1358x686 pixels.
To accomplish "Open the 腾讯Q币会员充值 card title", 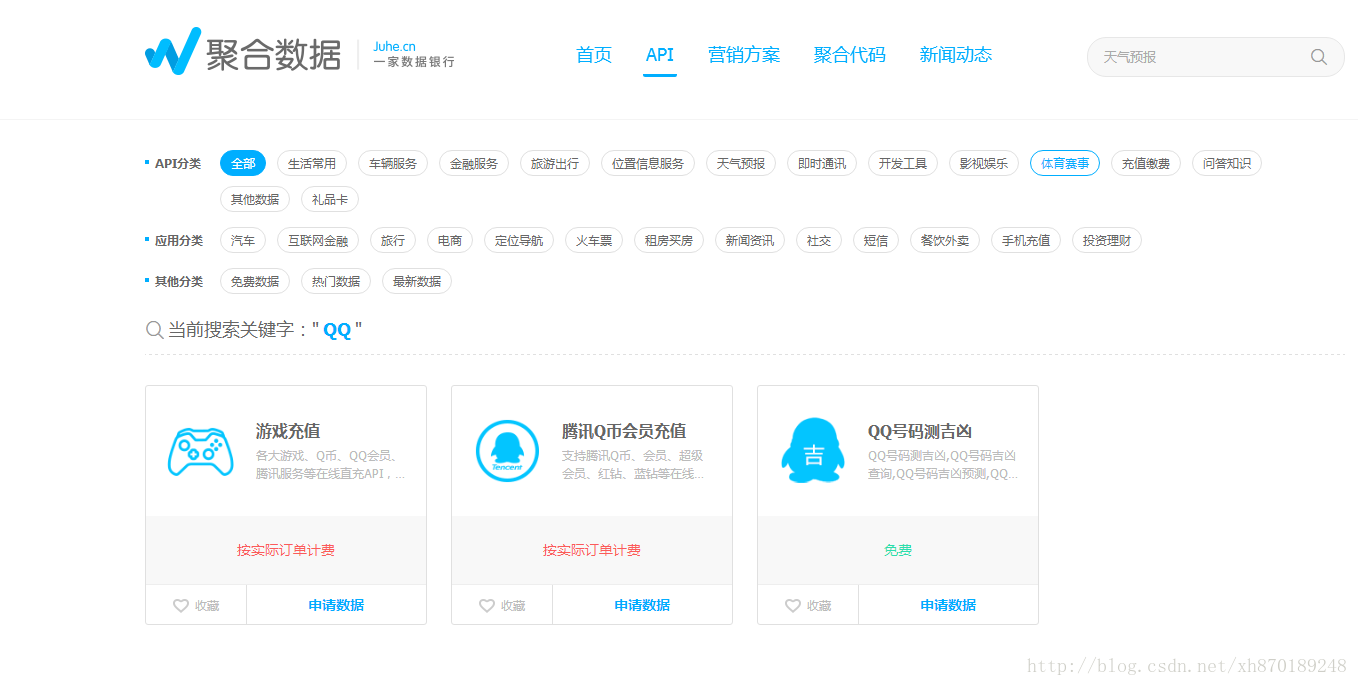I will (624, 431).
